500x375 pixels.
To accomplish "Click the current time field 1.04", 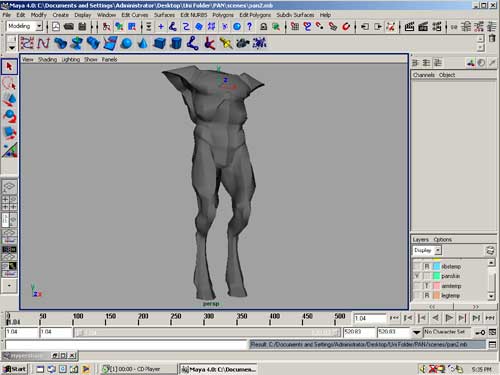I will (x=369, y=318).
